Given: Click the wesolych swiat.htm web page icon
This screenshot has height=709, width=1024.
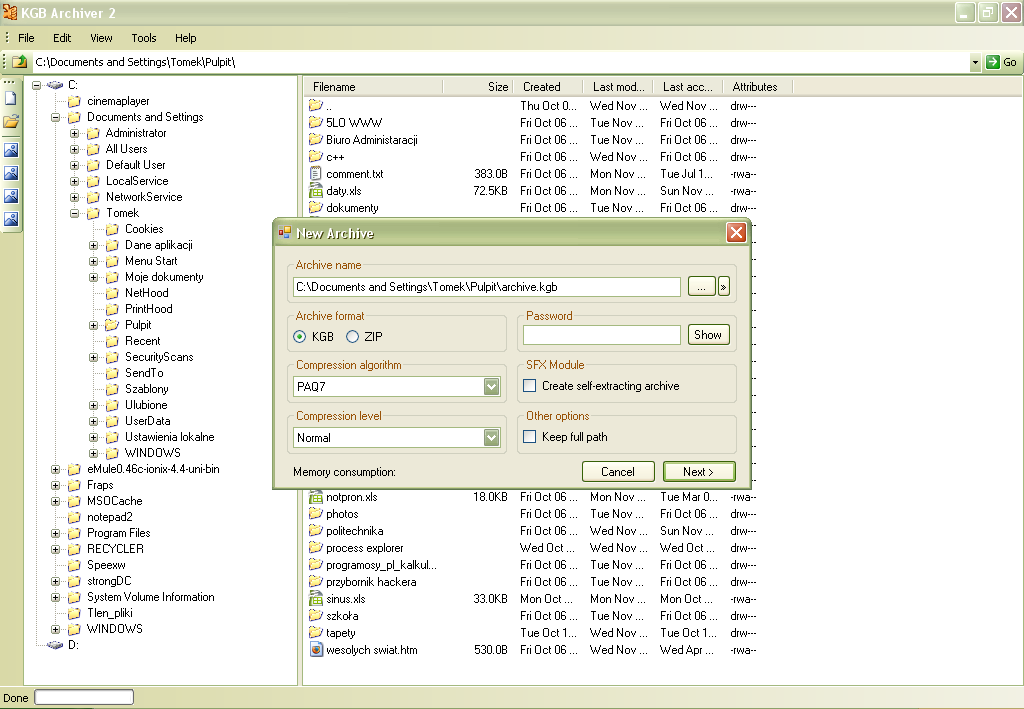Looking at the screenshot, I should [316, 650].
